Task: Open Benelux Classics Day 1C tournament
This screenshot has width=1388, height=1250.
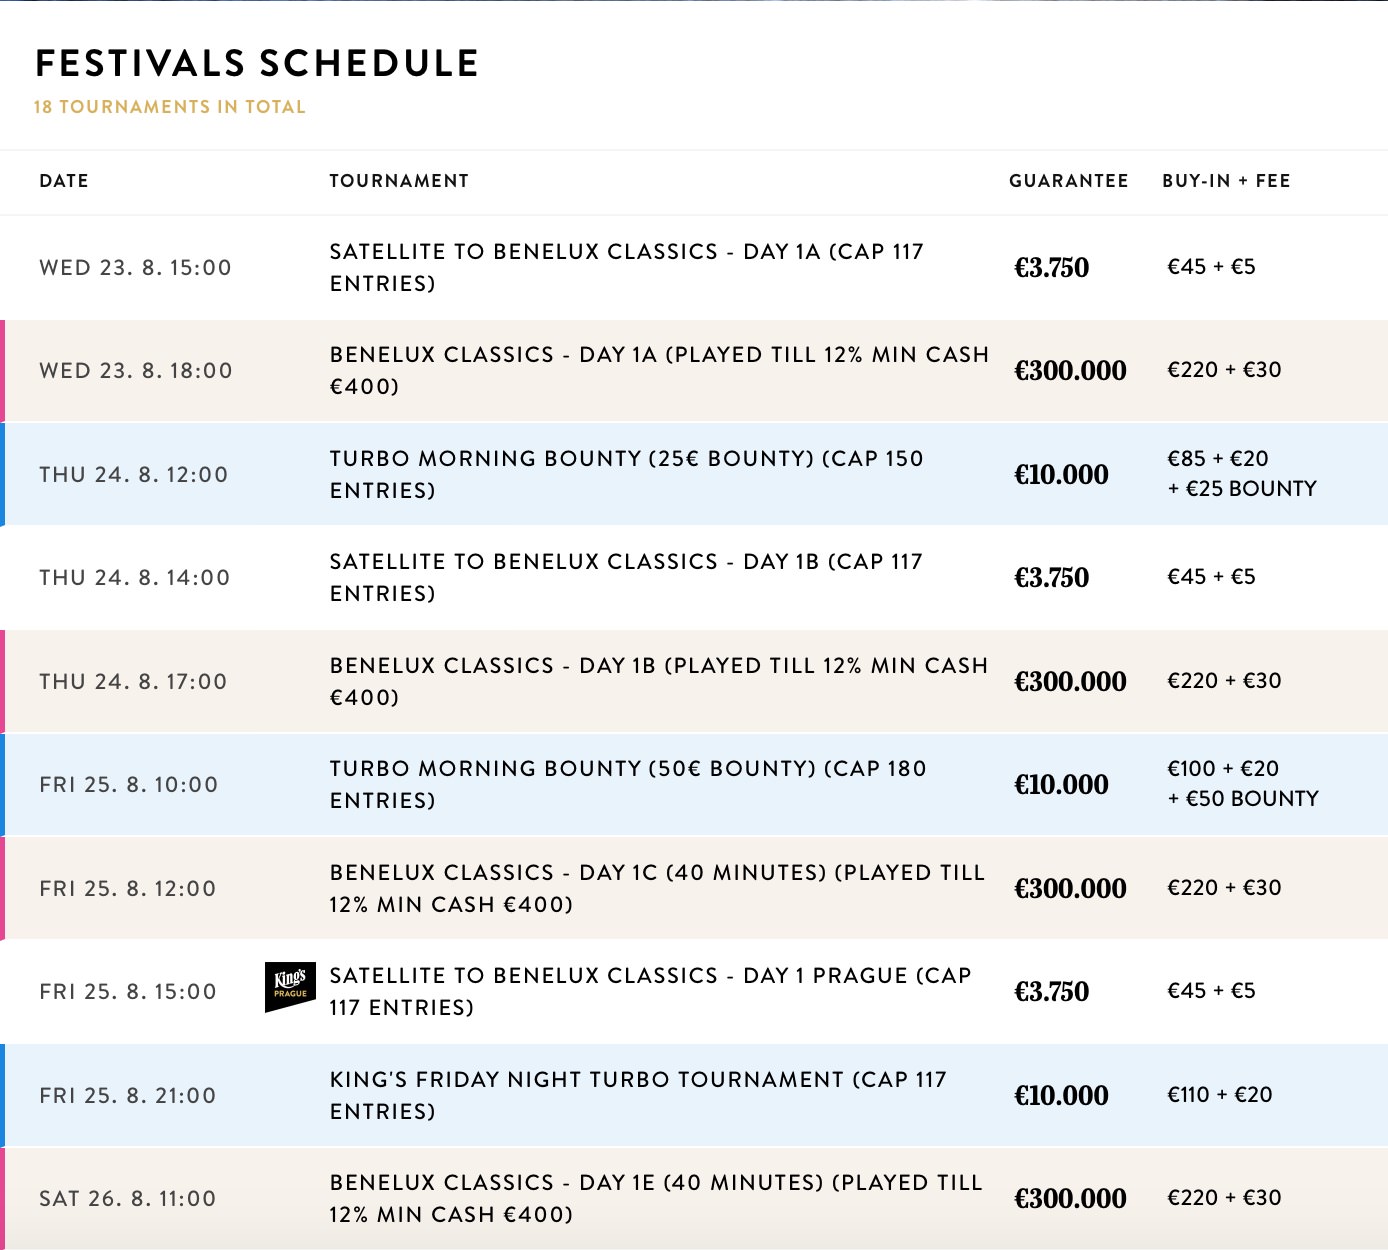Action: click(x=656, y=888)
